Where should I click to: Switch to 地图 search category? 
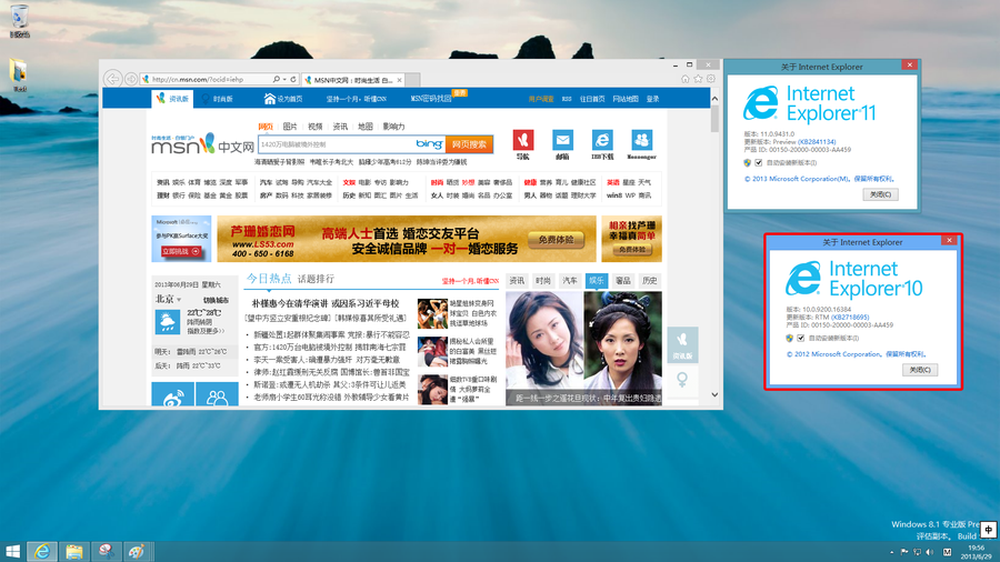pyautogui.click(x=365, y=126)
